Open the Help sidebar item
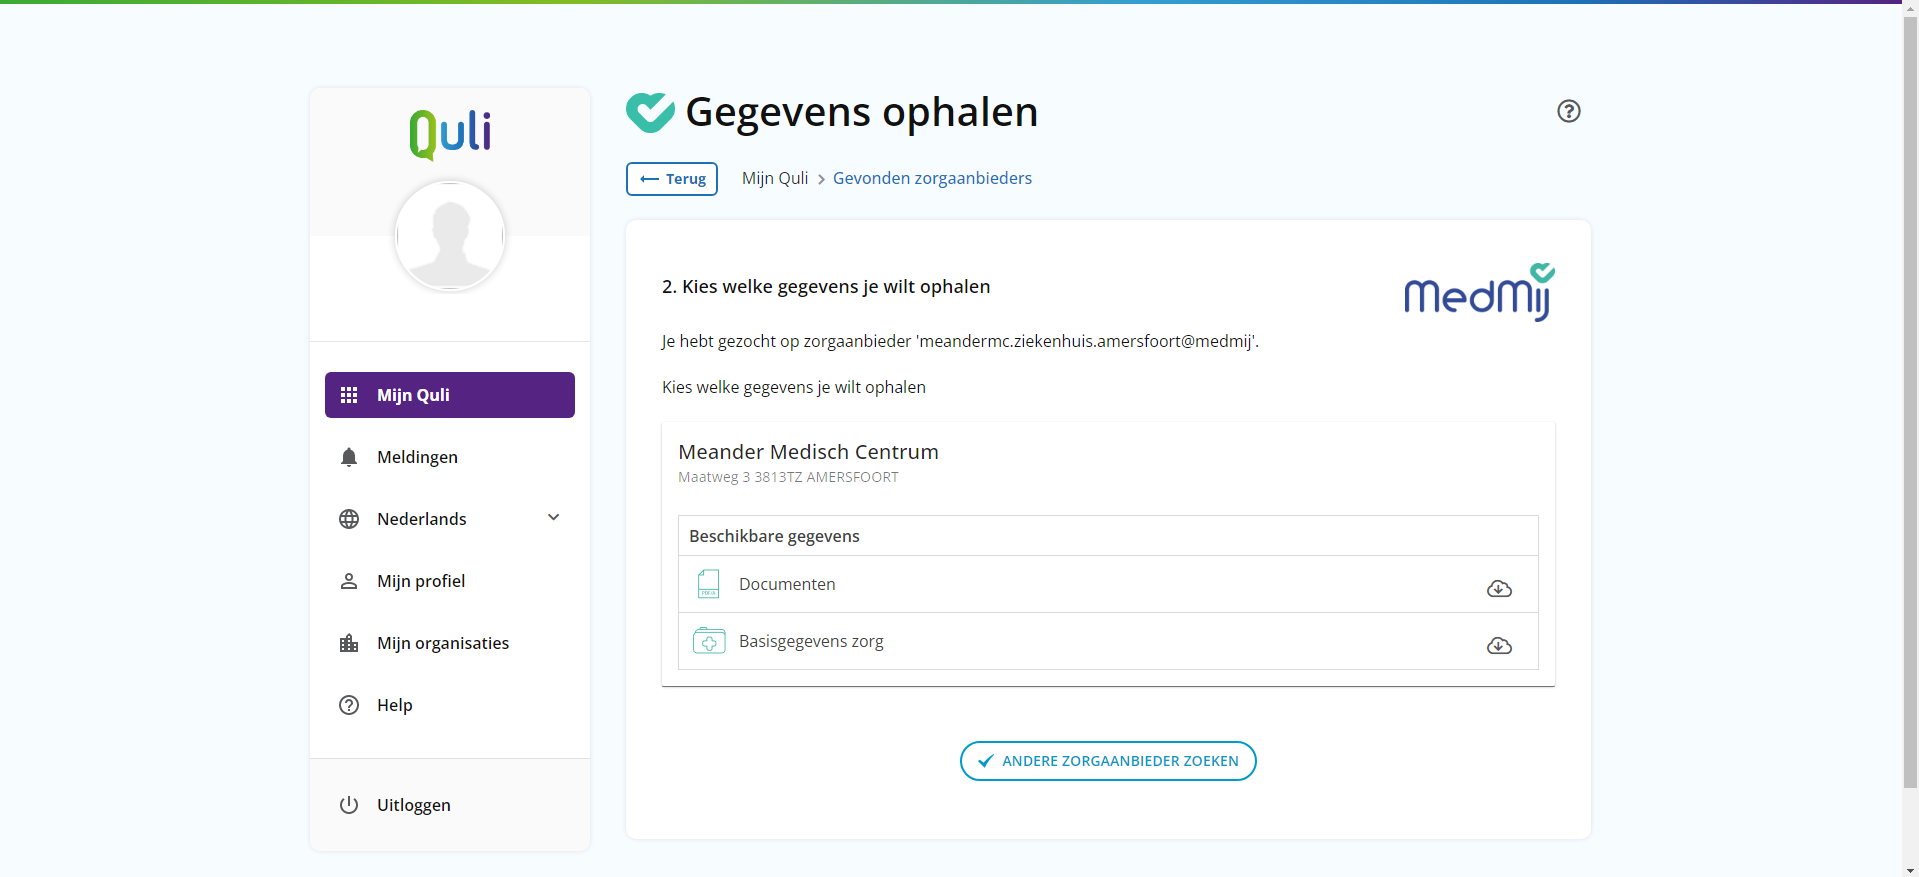Viewport: 1919px width, 877px height. 450,705
